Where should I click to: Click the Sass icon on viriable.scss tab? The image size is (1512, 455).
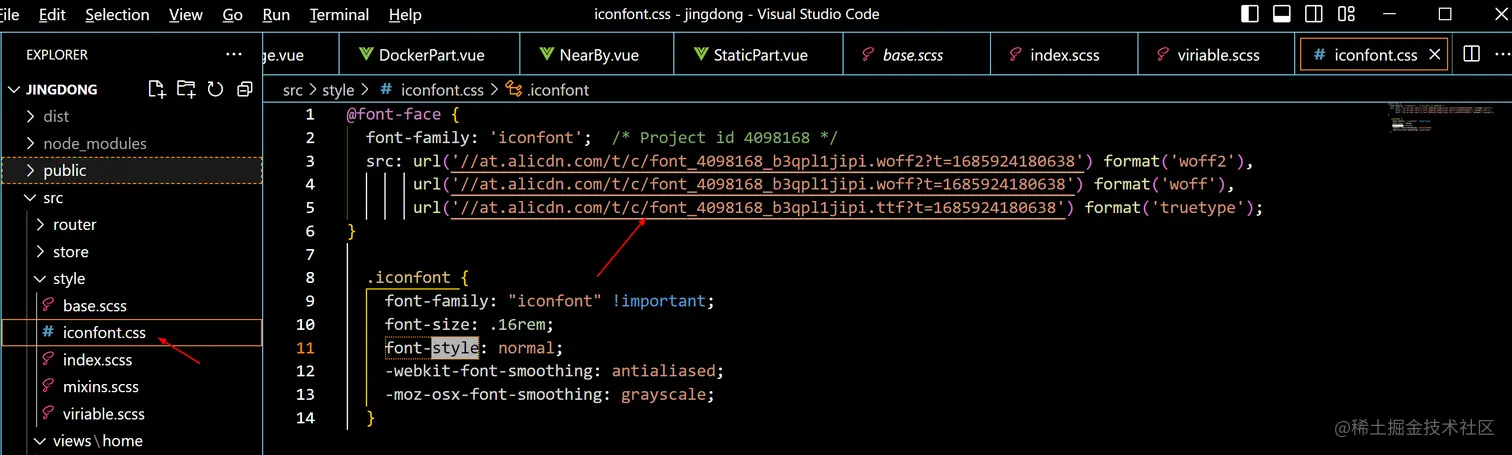(x=1162, y=55)
